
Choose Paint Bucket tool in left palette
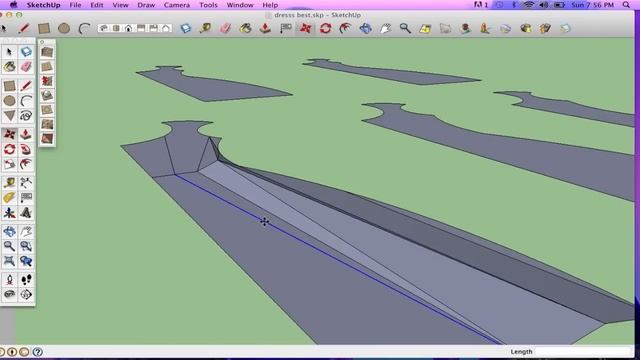[9, 67]
